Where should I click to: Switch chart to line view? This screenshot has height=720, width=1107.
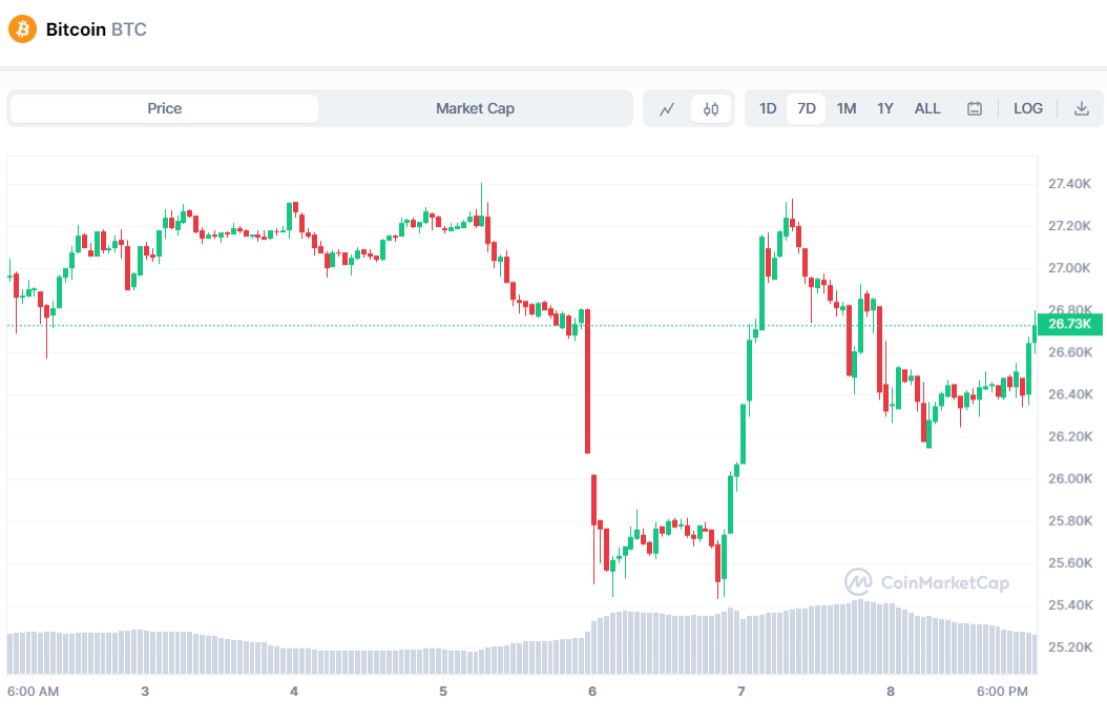coord(667,108)
